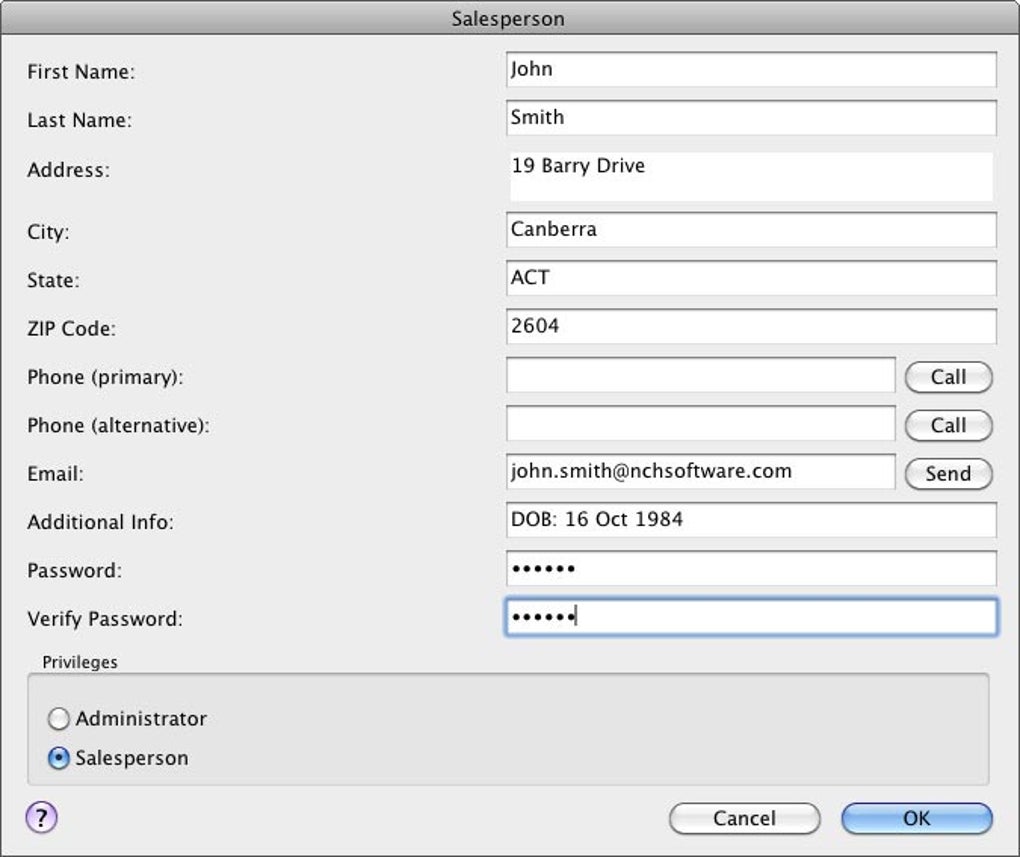Click the Phone (alternative) input box
Viewport: 1020px width, 857px height.
pyautogui.click(x=700, y=424)
